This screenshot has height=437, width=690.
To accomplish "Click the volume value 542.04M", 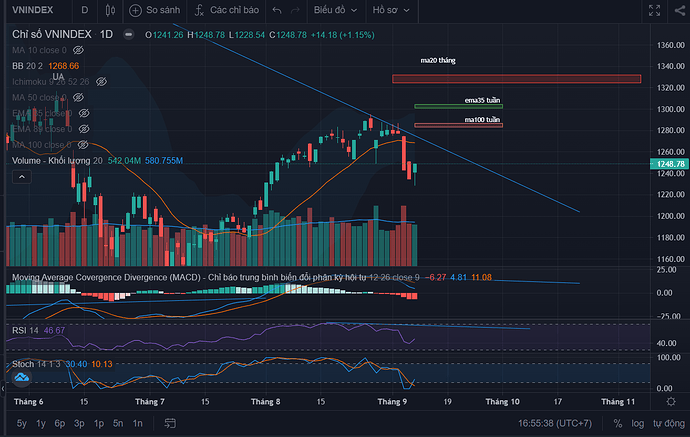I will [x=124, y=161].
